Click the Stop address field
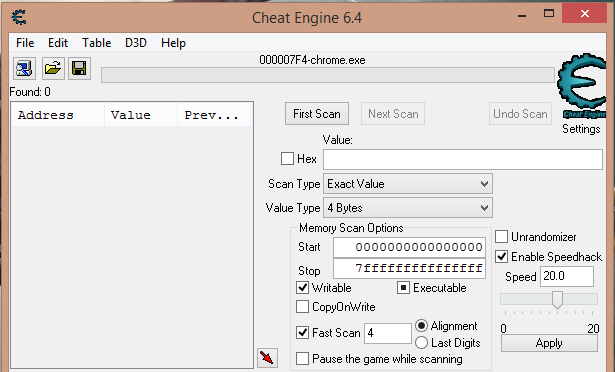The image size is (615, 372). coord(409,268)
